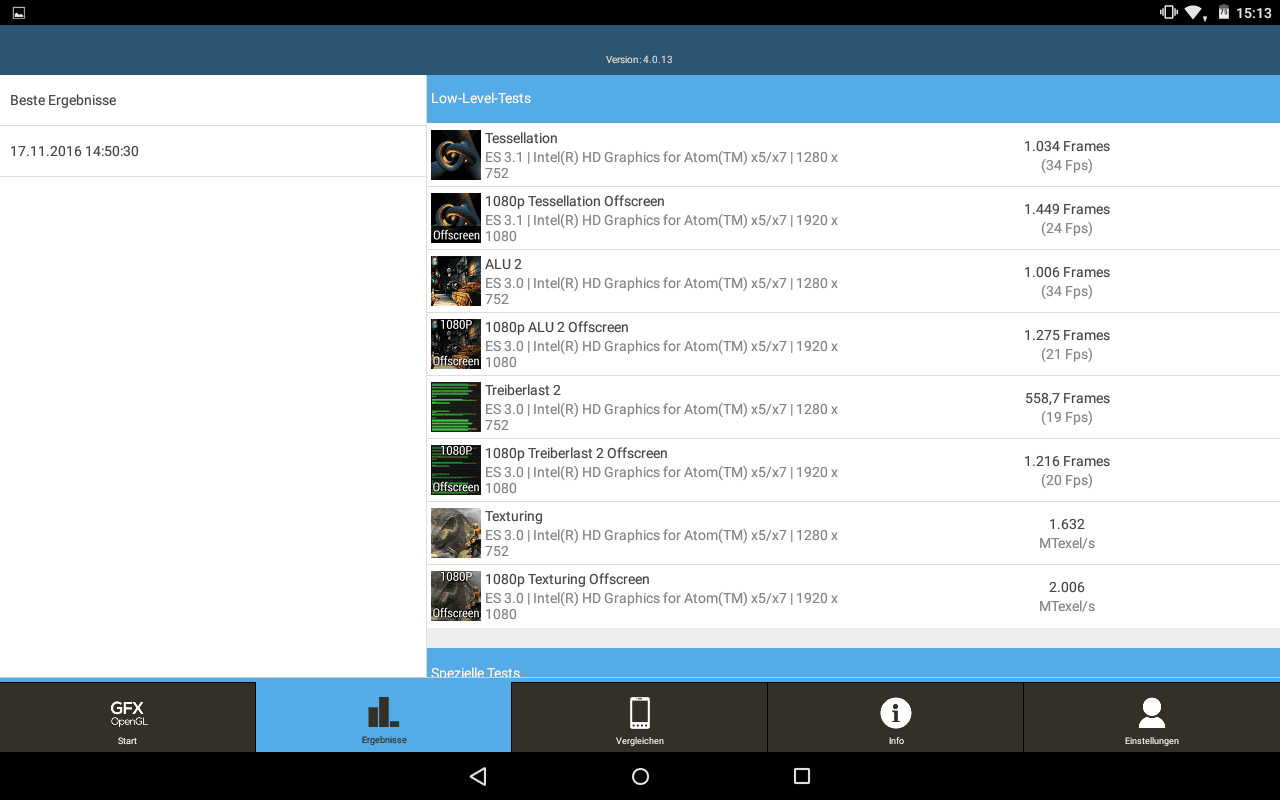Viewport: 1280px width, 800px height.
Task: Select the Tessellation test title
Action: point(521,138)
